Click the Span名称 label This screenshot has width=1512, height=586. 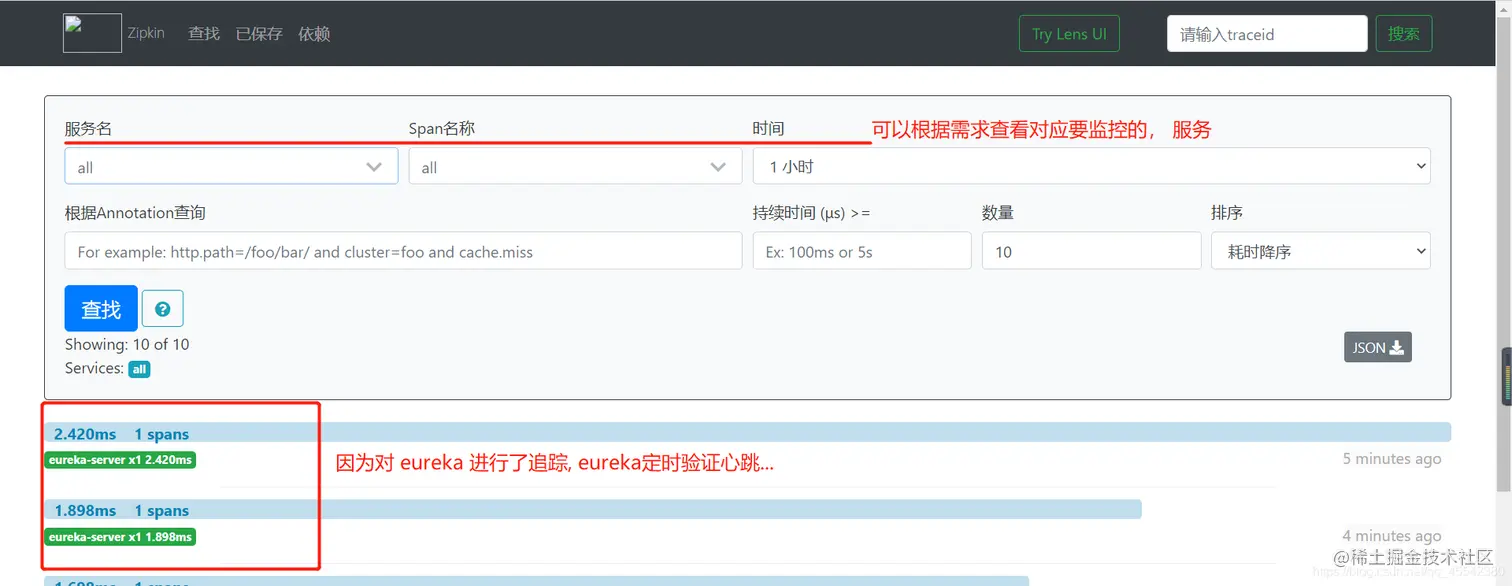(442, 129)
